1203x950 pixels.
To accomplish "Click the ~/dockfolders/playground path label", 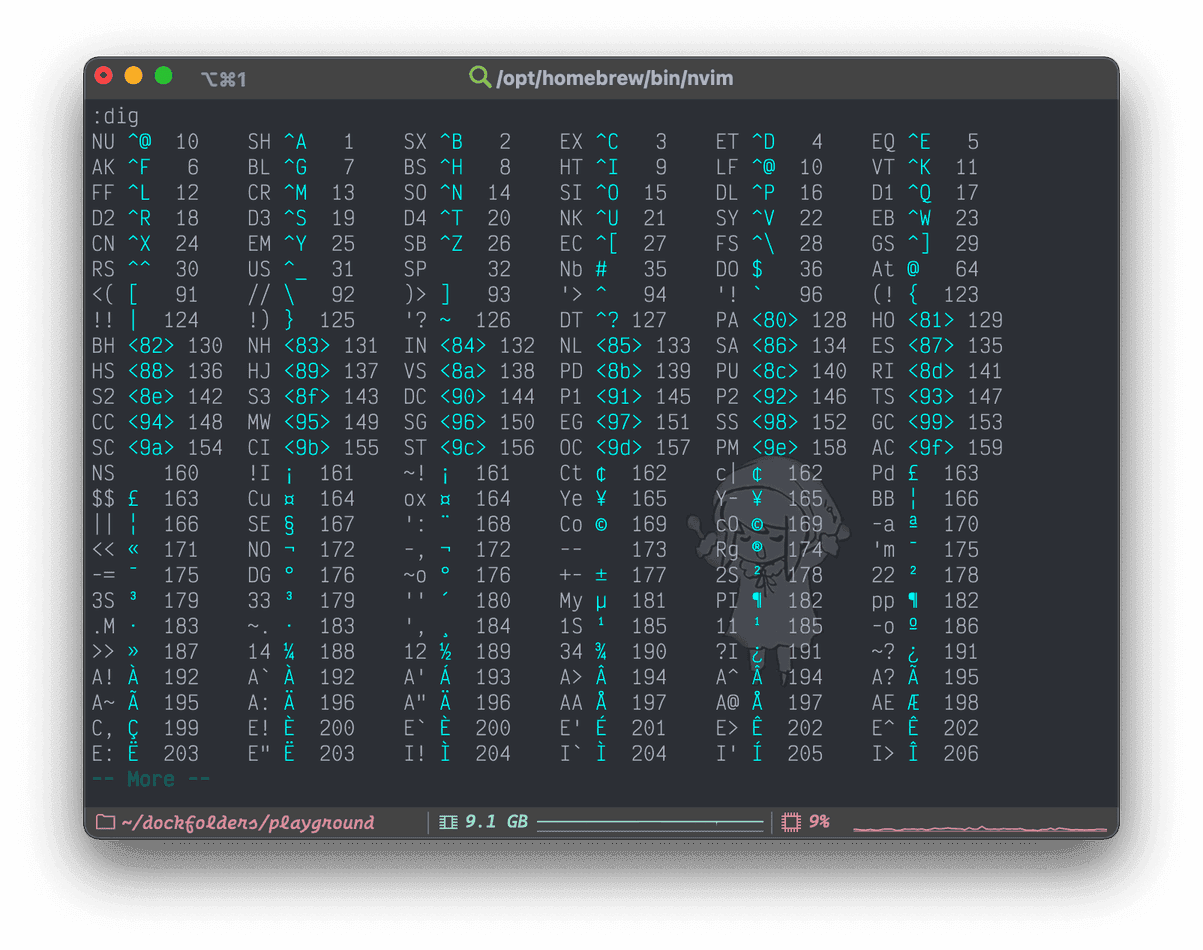I will 247,822.
